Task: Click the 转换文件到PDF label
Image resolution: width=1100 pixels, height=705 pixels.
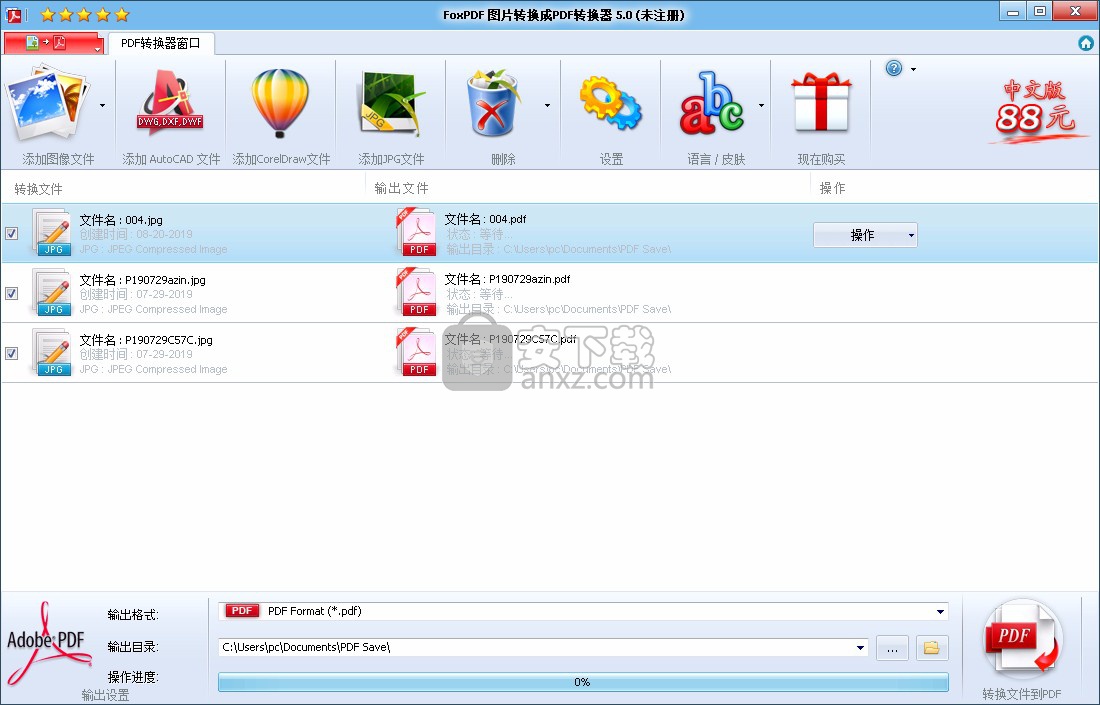Action: [1022, 694]
